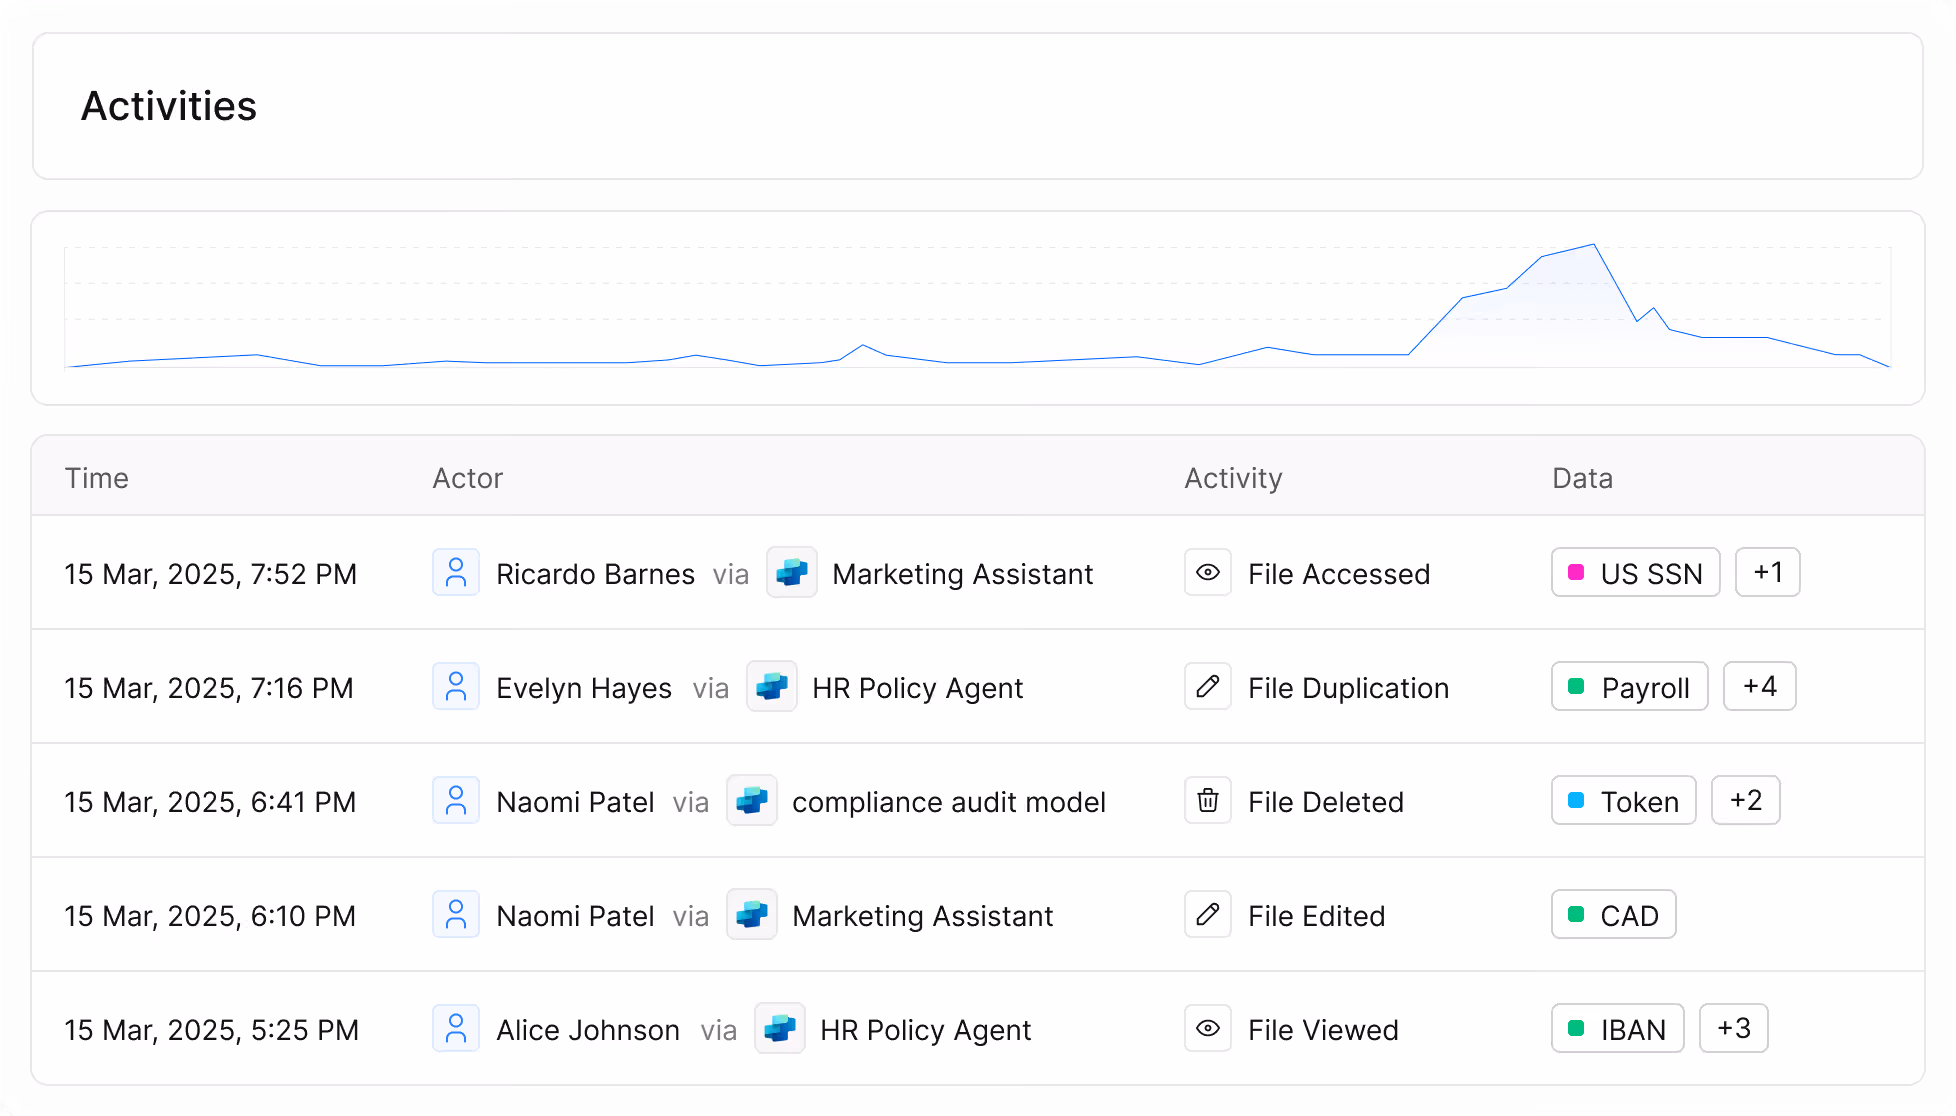Click the File Viewed activity
This screenshot has height=1116, width=1956.
pos(1324,1030)
